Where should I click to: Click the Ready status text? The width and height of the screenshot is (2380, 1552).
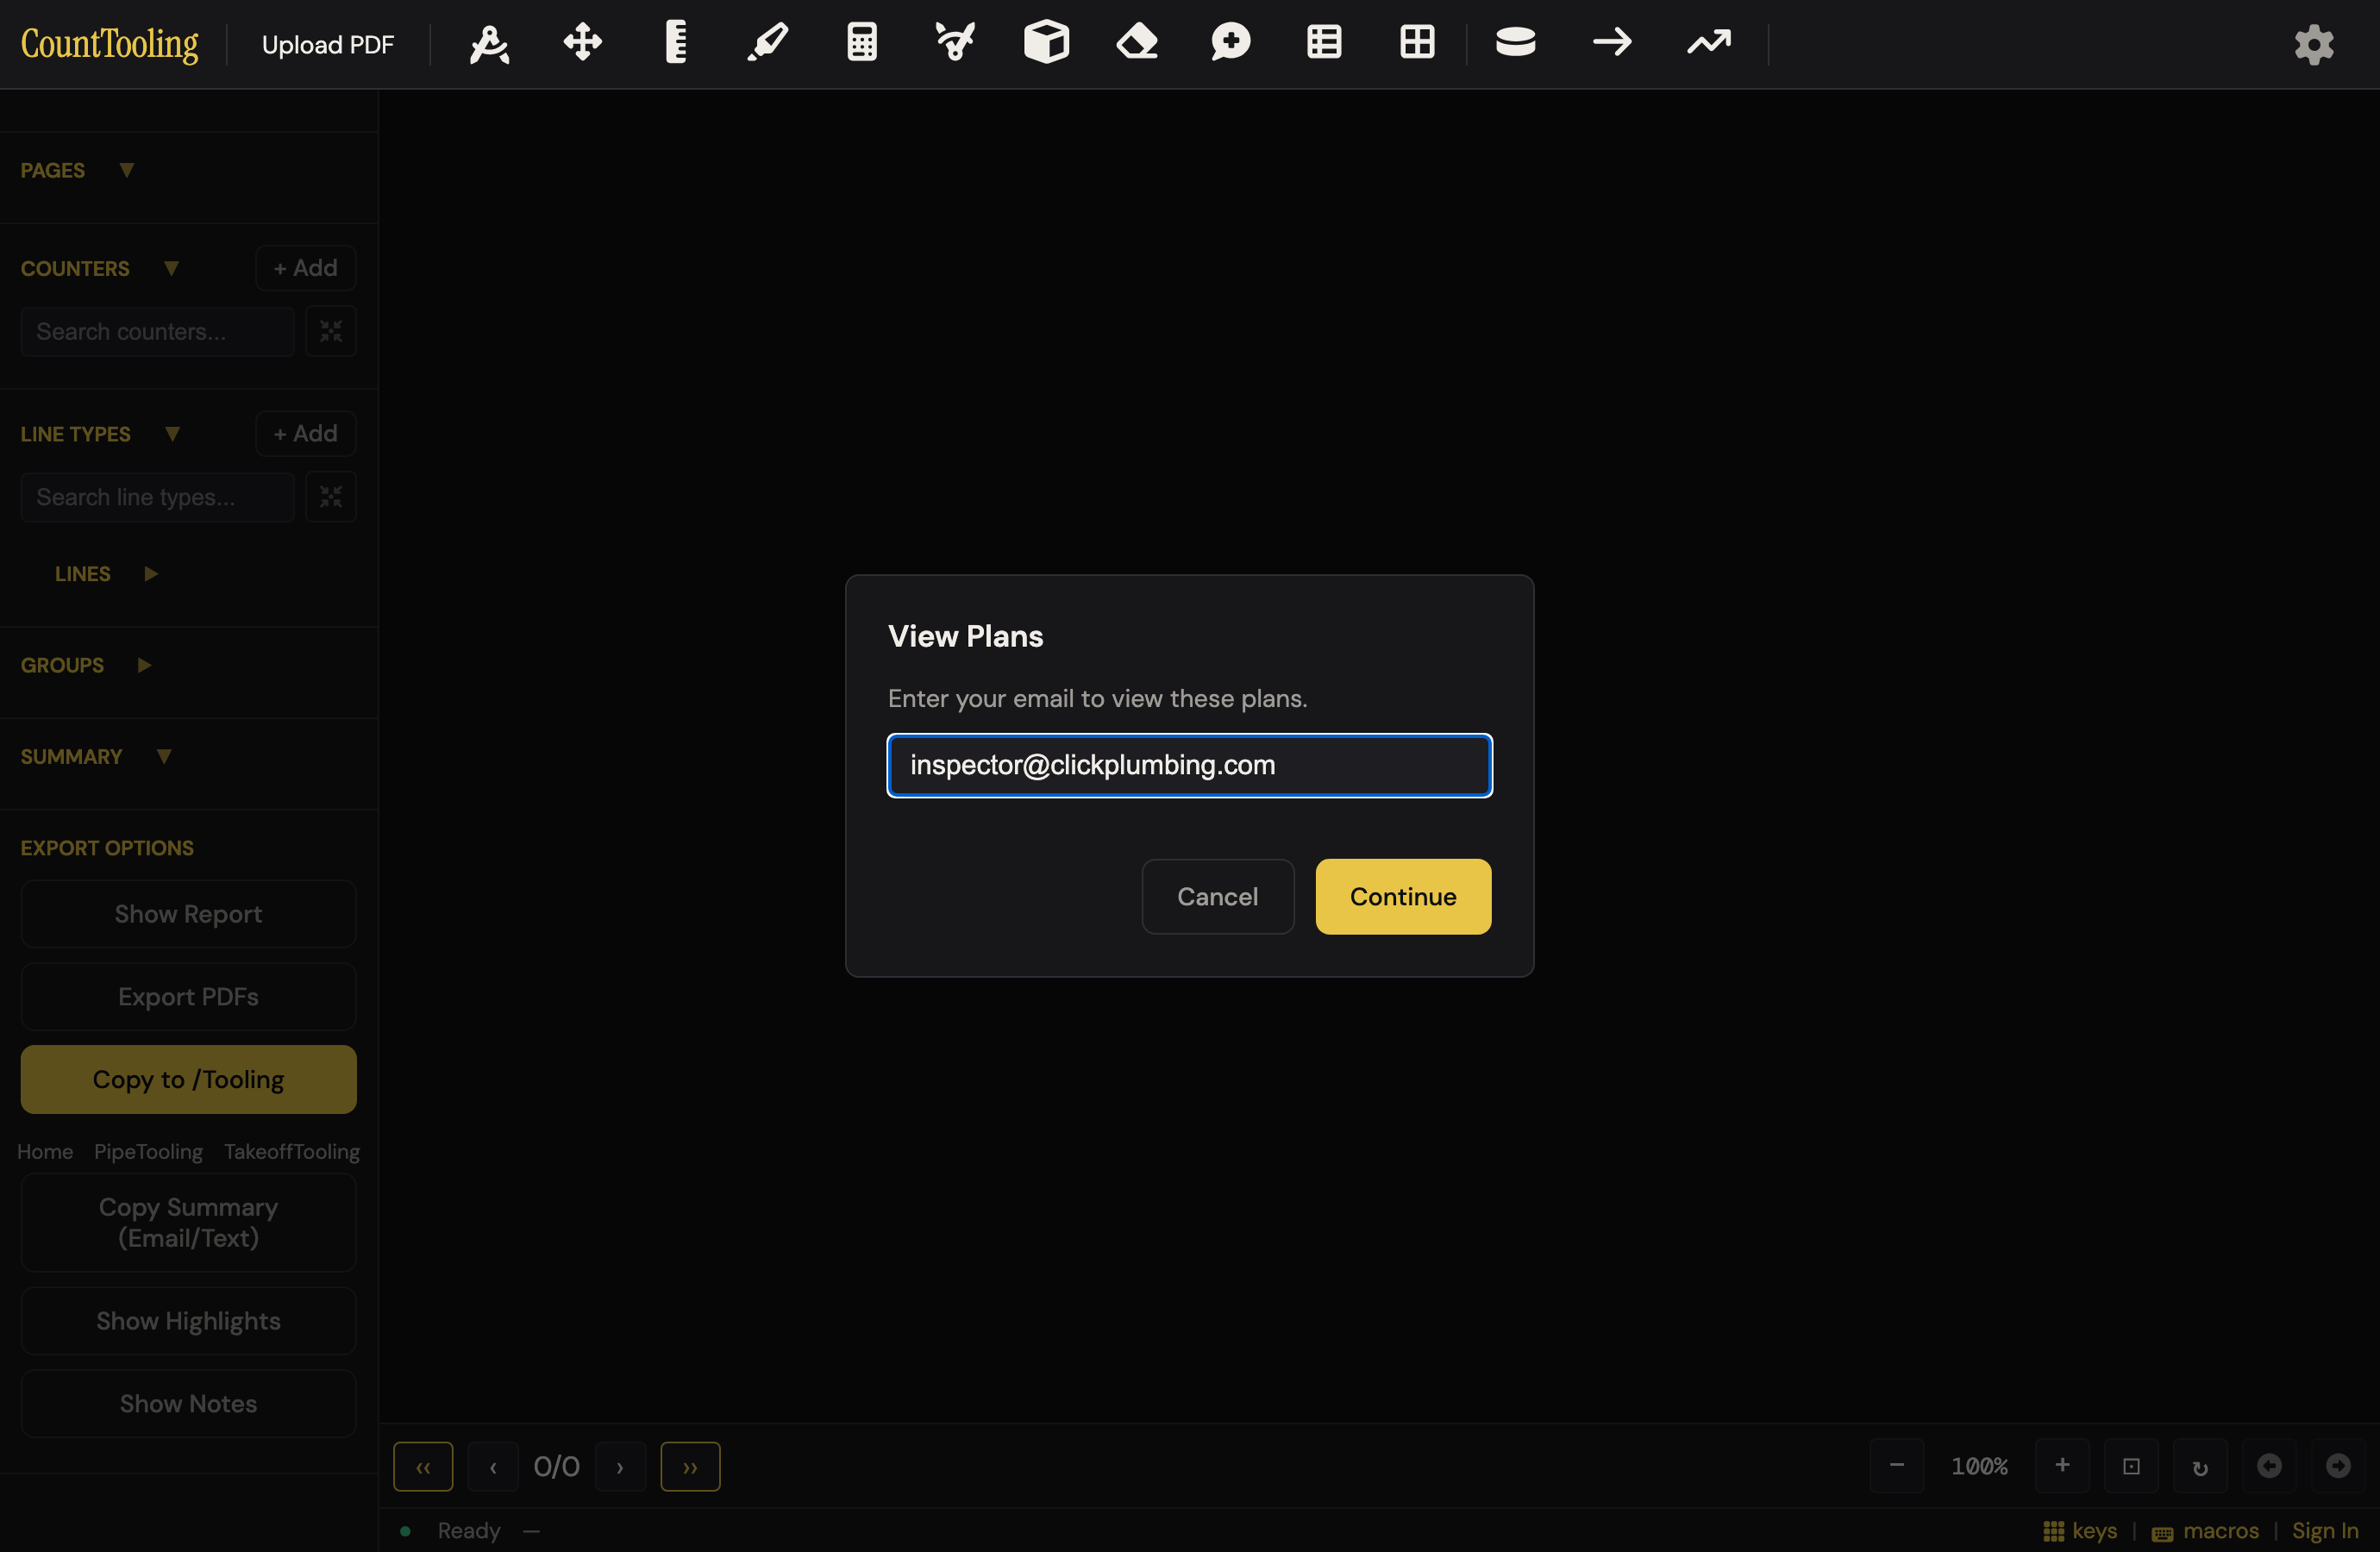pos(469,1531)
